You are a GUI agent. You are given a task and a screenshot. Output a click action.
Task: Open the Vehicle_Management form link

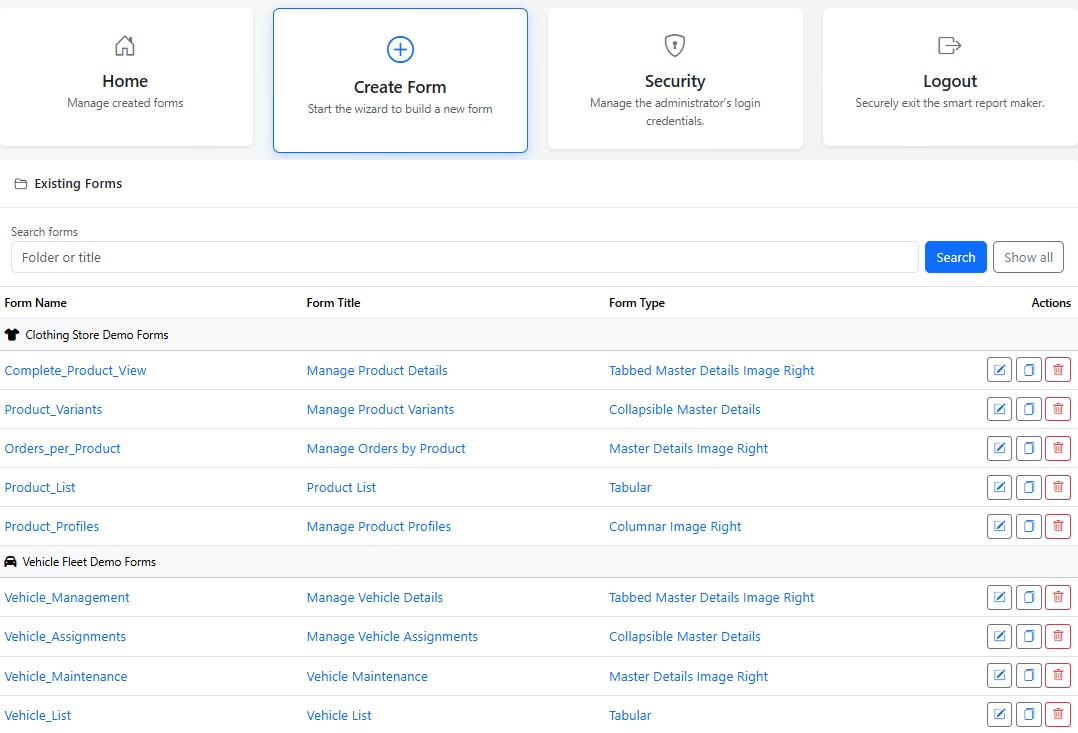[x=67, y=598]
